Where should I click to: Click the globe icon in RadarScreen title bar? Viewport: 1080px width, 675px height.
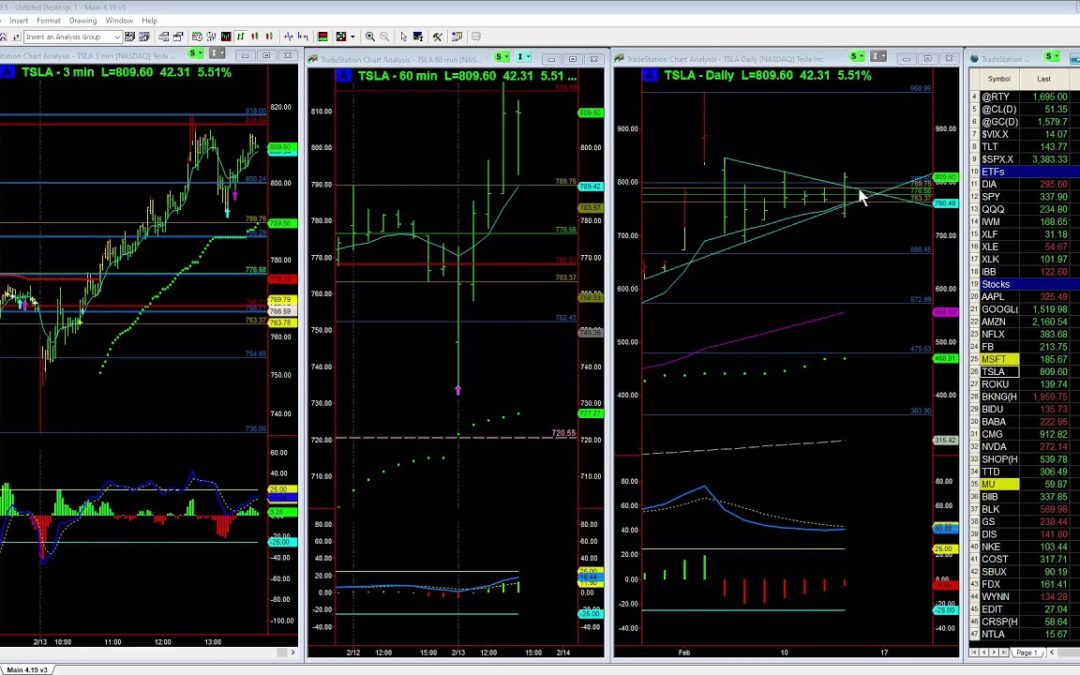click(975, 59)
